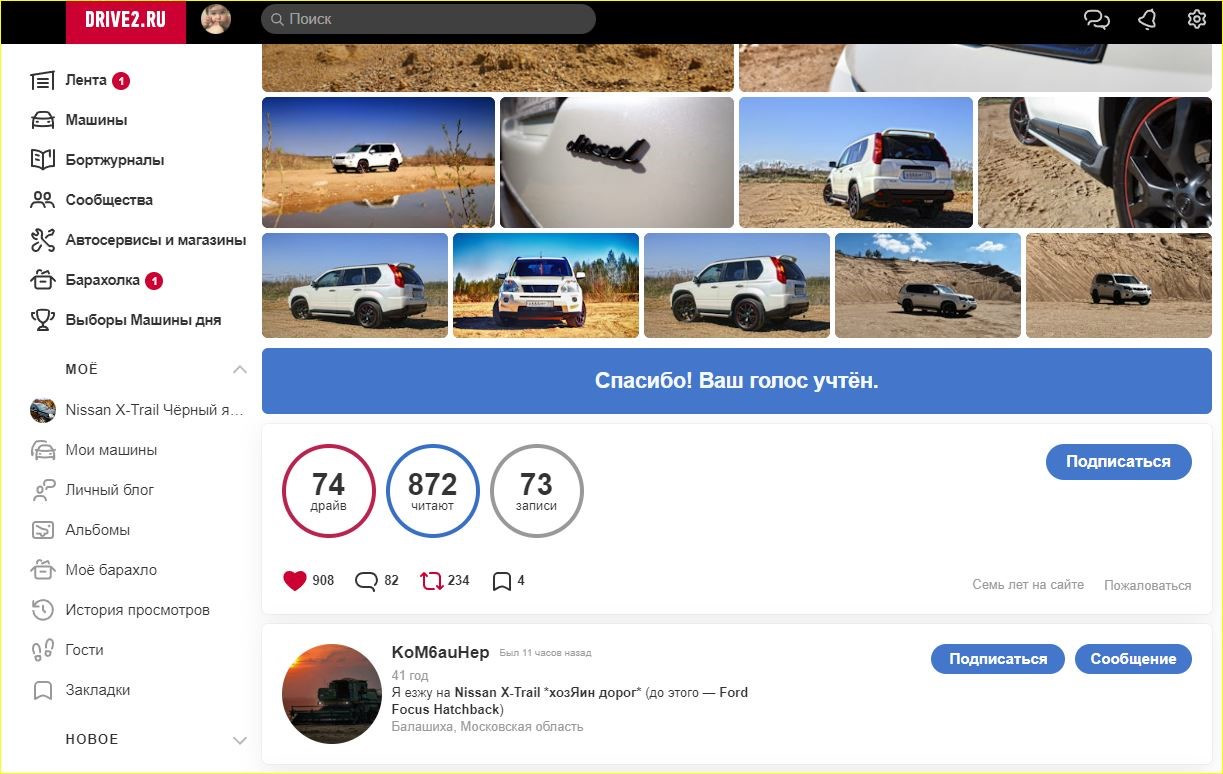The image size is (1223, 774).
Task: Click the user avatar in top bar
Action: pyautogui.click(x=216, y=19)
